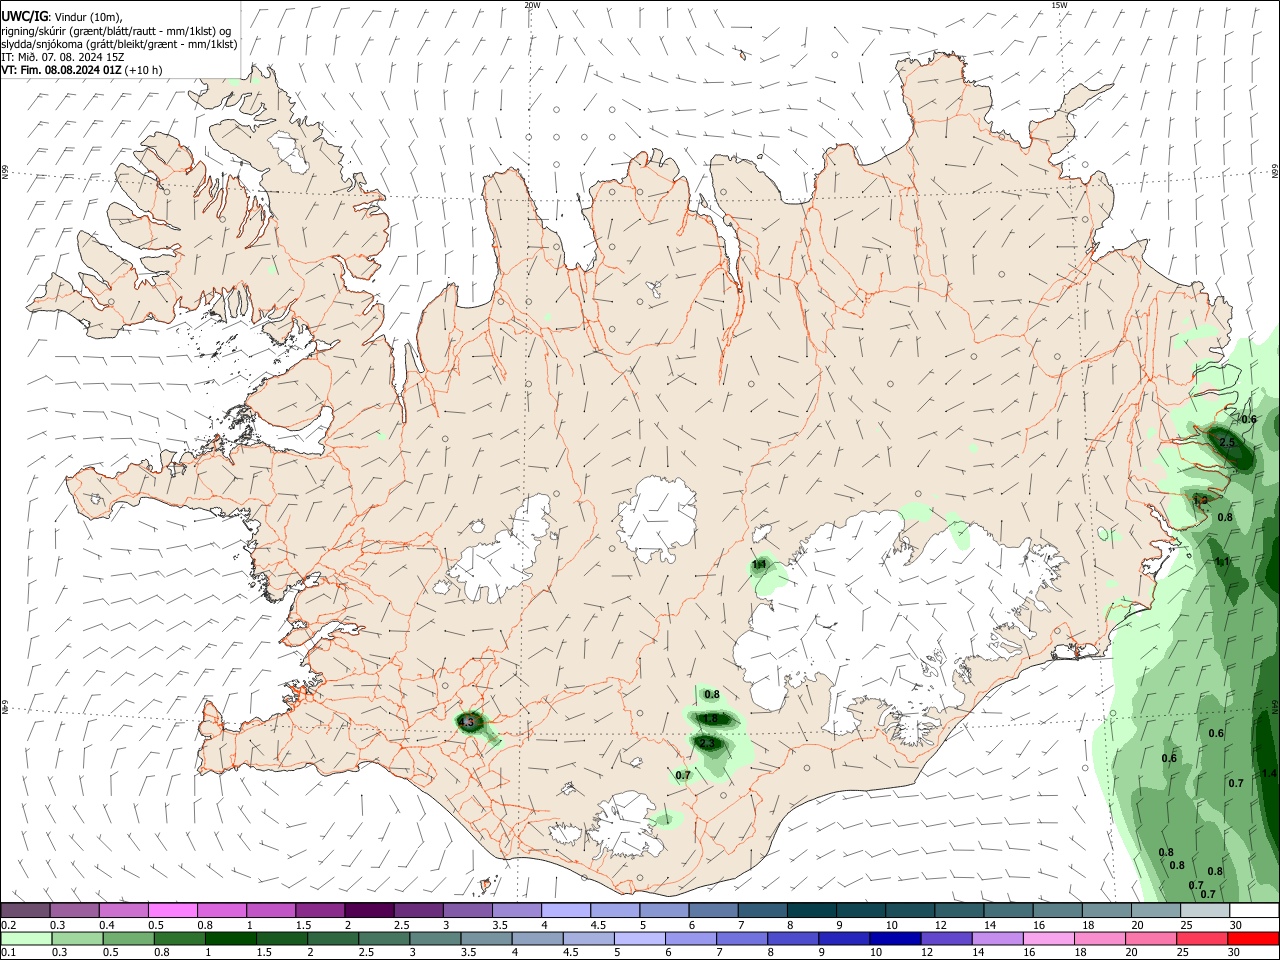
Task: Pick the dark teal snow swatch between 9 and 10
Action: pyautogui.click(x=860, y=910)
